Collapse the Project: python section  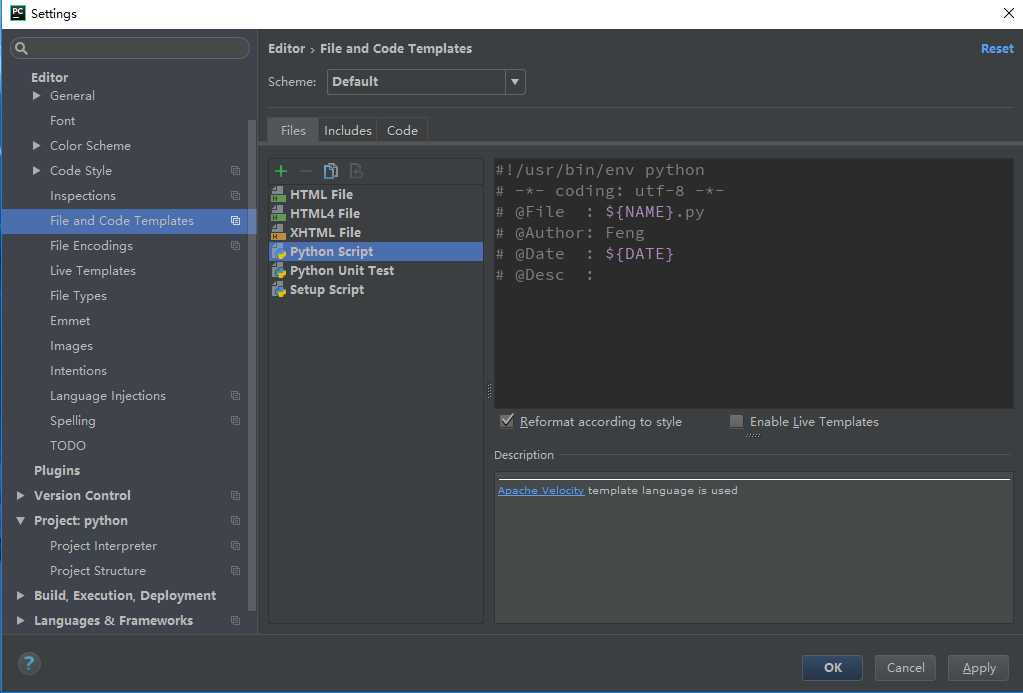(20, 520)
